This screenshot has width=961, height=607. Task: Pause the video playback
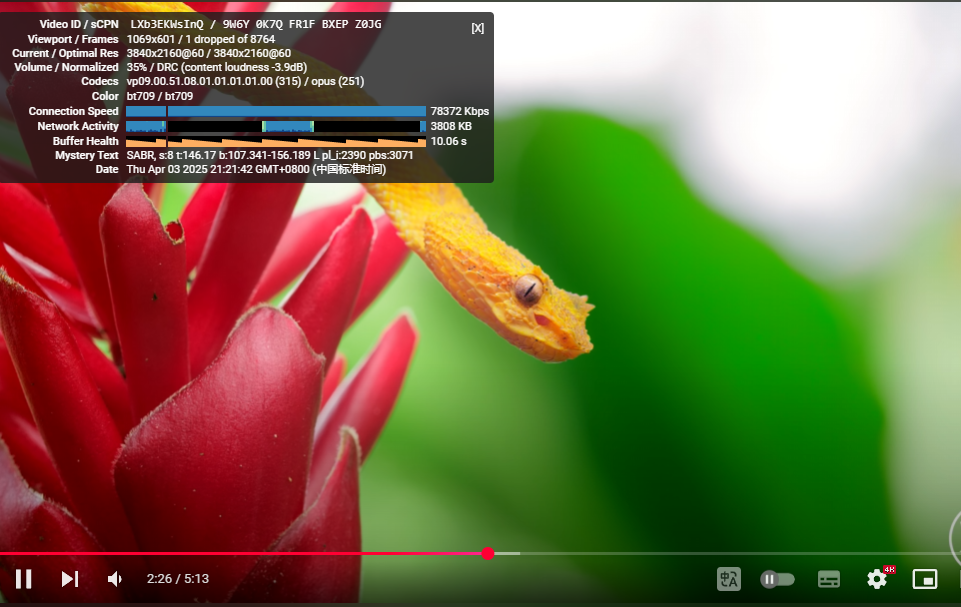point(23,579)
